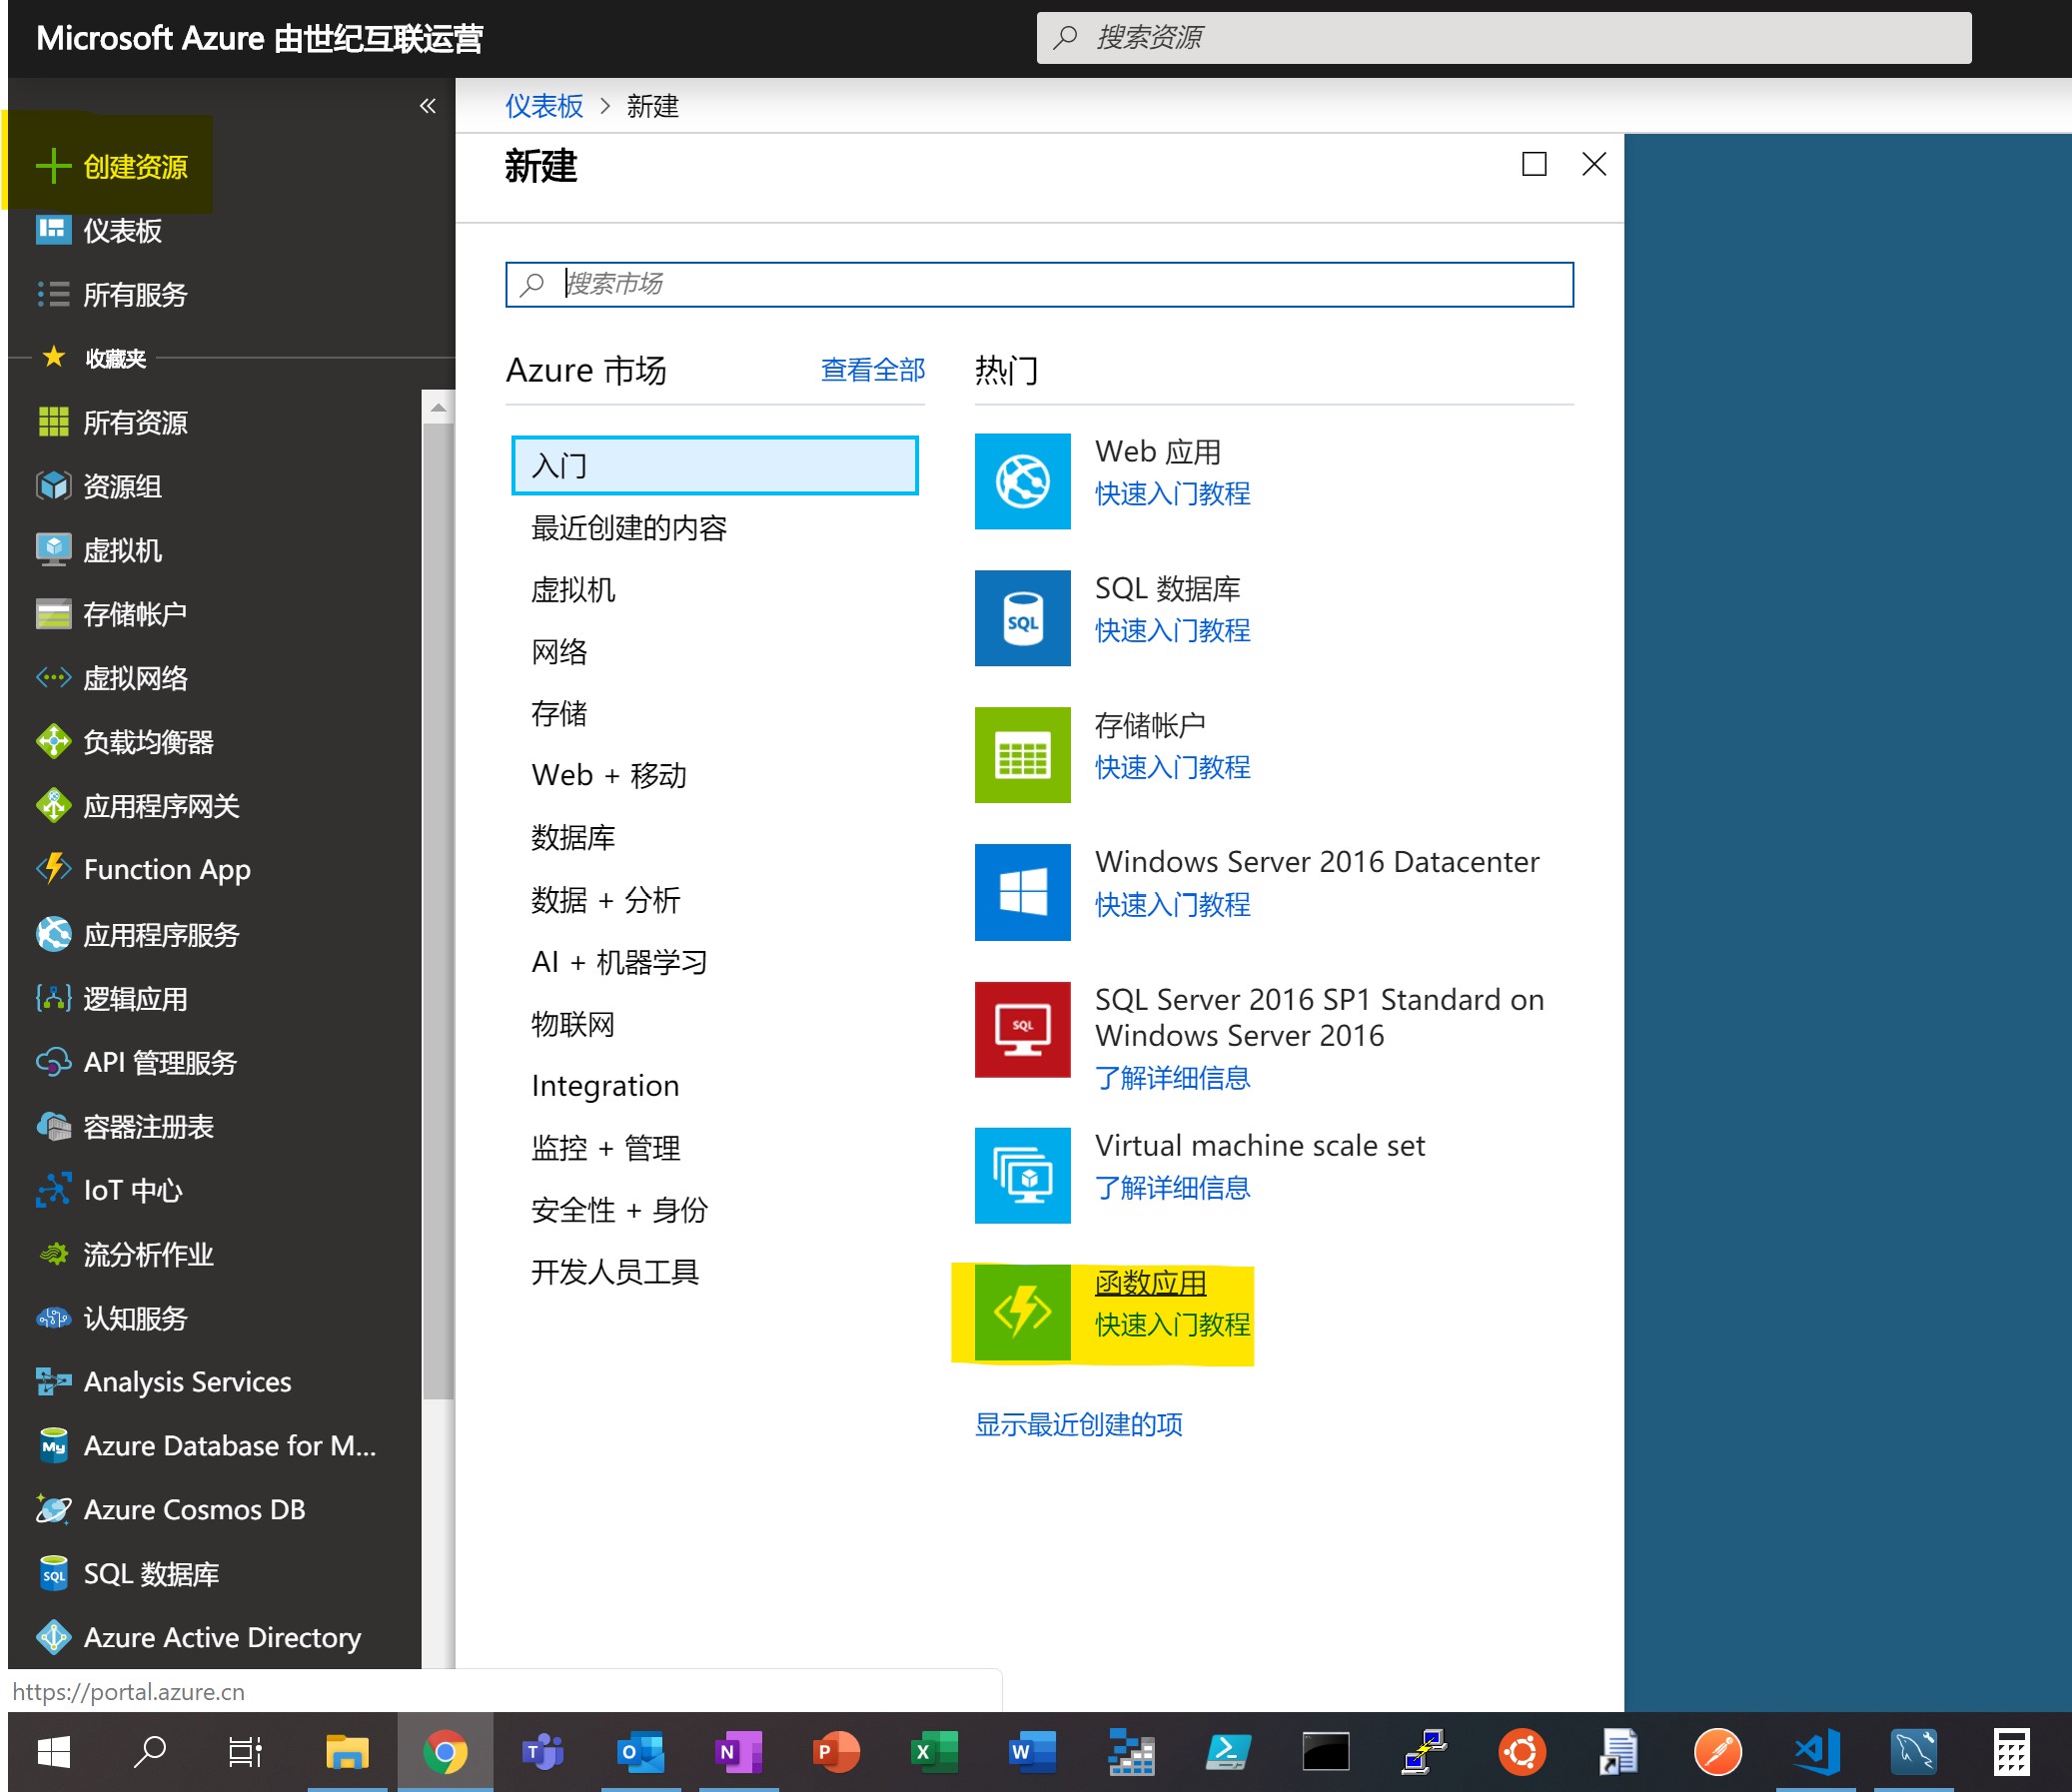The height and width of the screenshot is (1792, 2072).
Task: Click Azure Database for MySQL icon
Action: (x=53, y=1446)
